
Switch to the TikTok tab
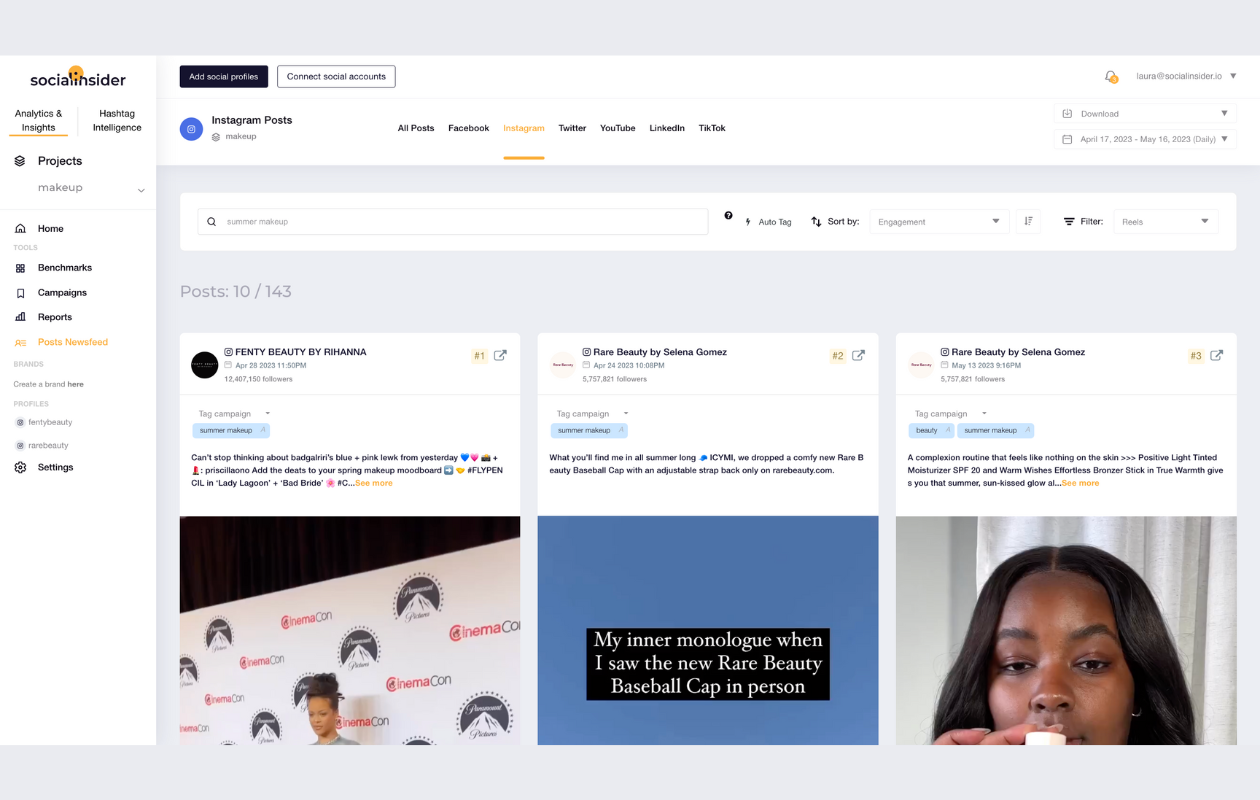tap(712, 128)
